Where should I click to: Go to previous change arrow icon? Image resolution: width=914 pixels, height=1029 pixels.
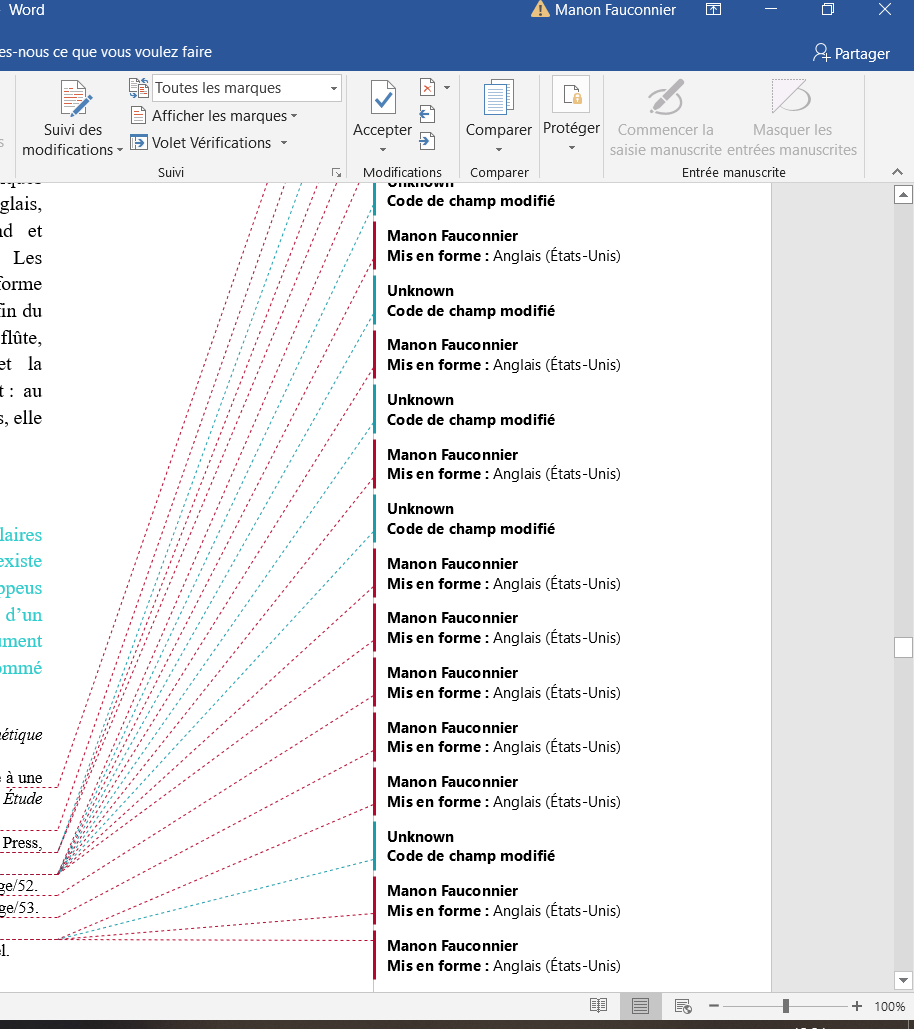427,114
